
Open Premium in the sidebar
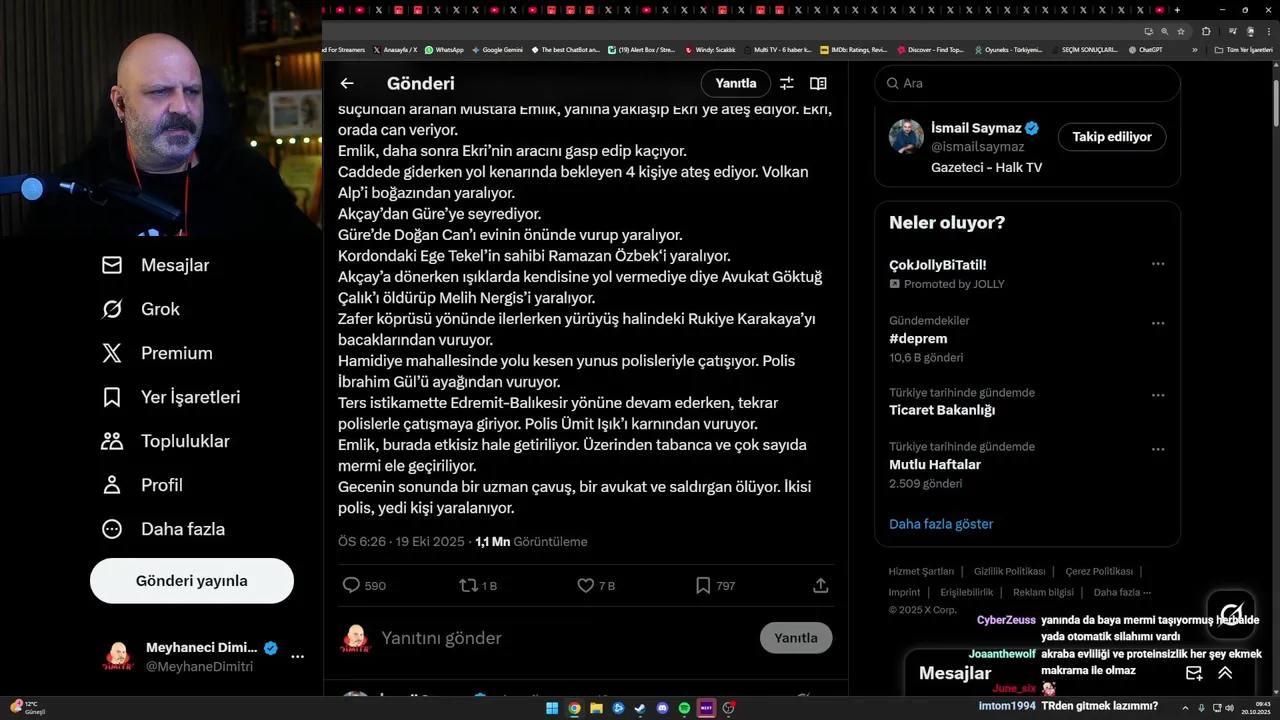[157, 353]
